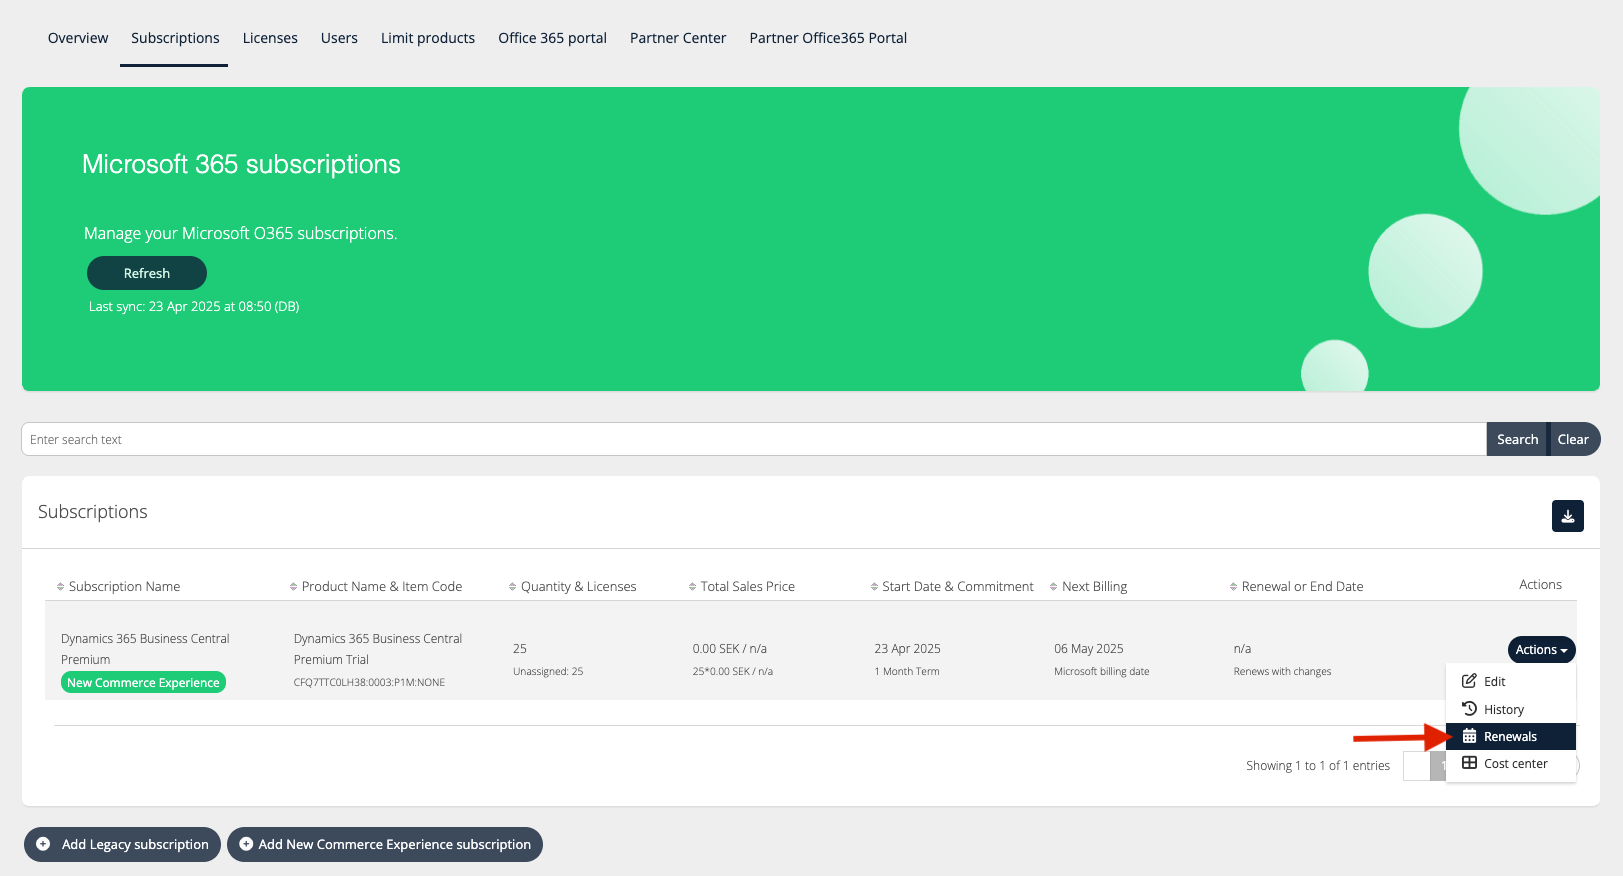Click the New Commerce Experience badge

[143, 683]
